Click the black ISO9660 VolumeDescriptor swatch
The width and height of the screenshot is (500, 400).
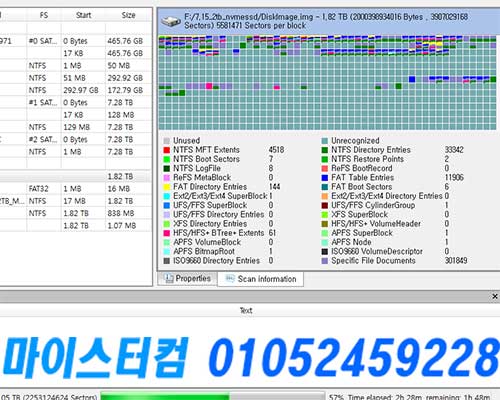pyautogui.click(x=325, y=251)
